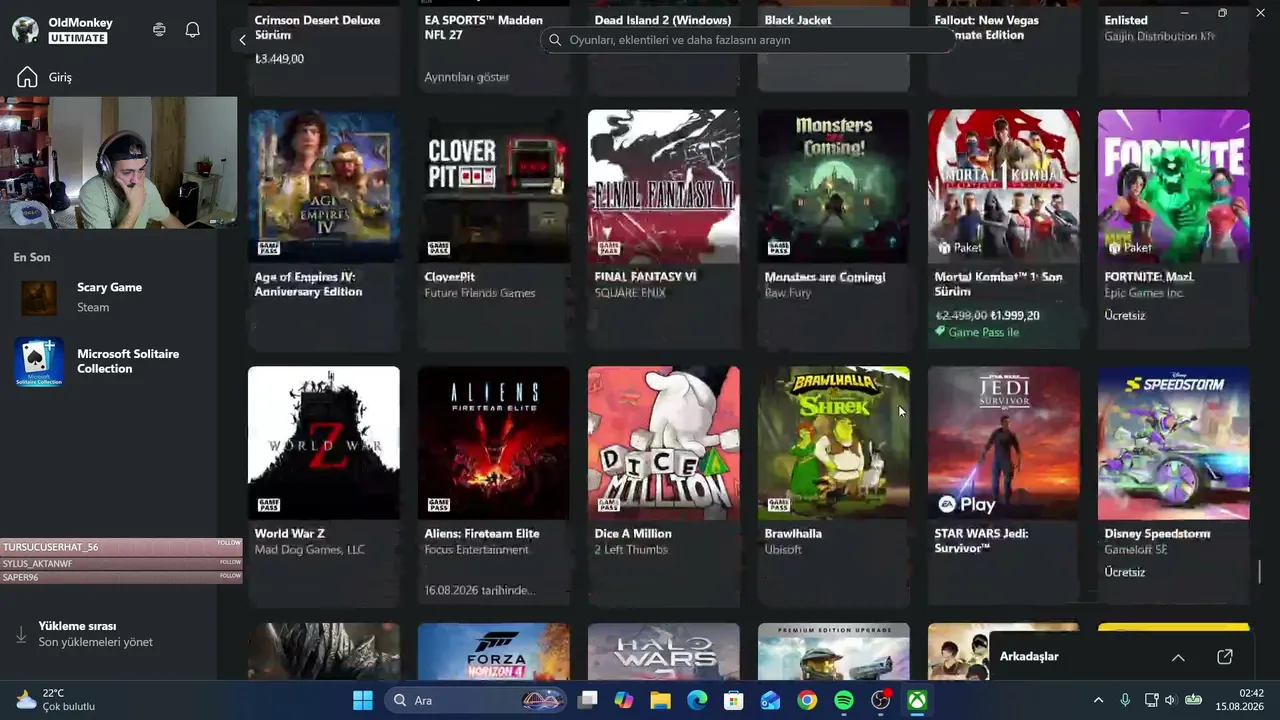Open the FINAL FANTASY VI cover art

pyautogui.click(x=664, y=186)
